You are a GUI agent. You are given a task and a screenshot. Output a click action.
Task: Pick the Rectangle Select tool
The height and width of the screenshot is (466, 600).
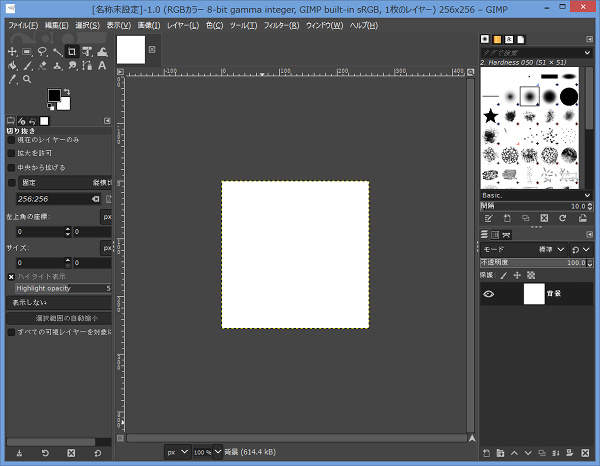[x=27, y=51]
